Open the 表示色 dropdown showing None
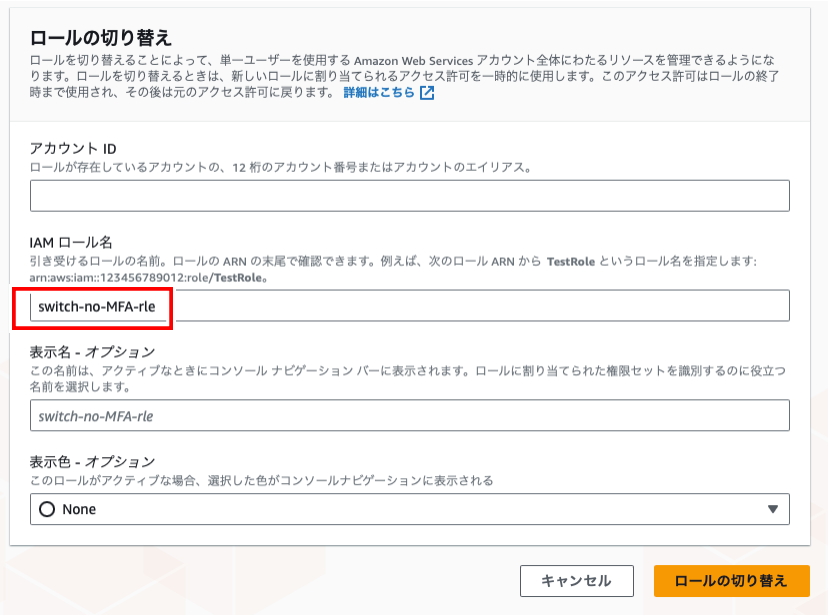This screenshot has height=616, width=828. (409, 509)
